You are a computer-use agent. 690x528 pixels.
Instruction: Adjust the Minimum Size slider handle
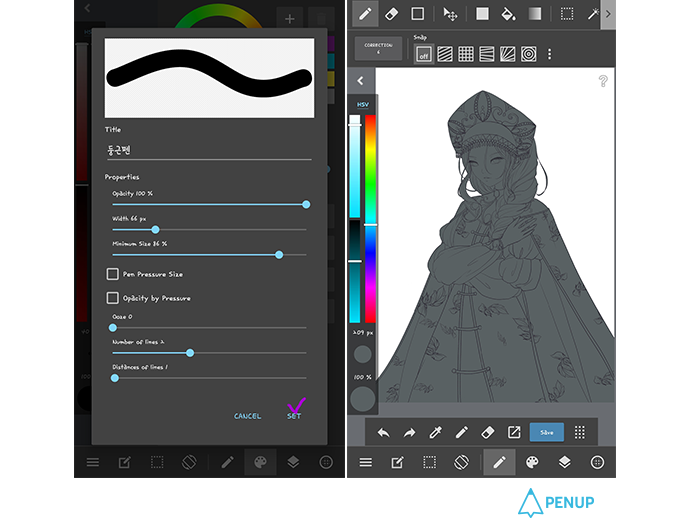coord(279,255)
